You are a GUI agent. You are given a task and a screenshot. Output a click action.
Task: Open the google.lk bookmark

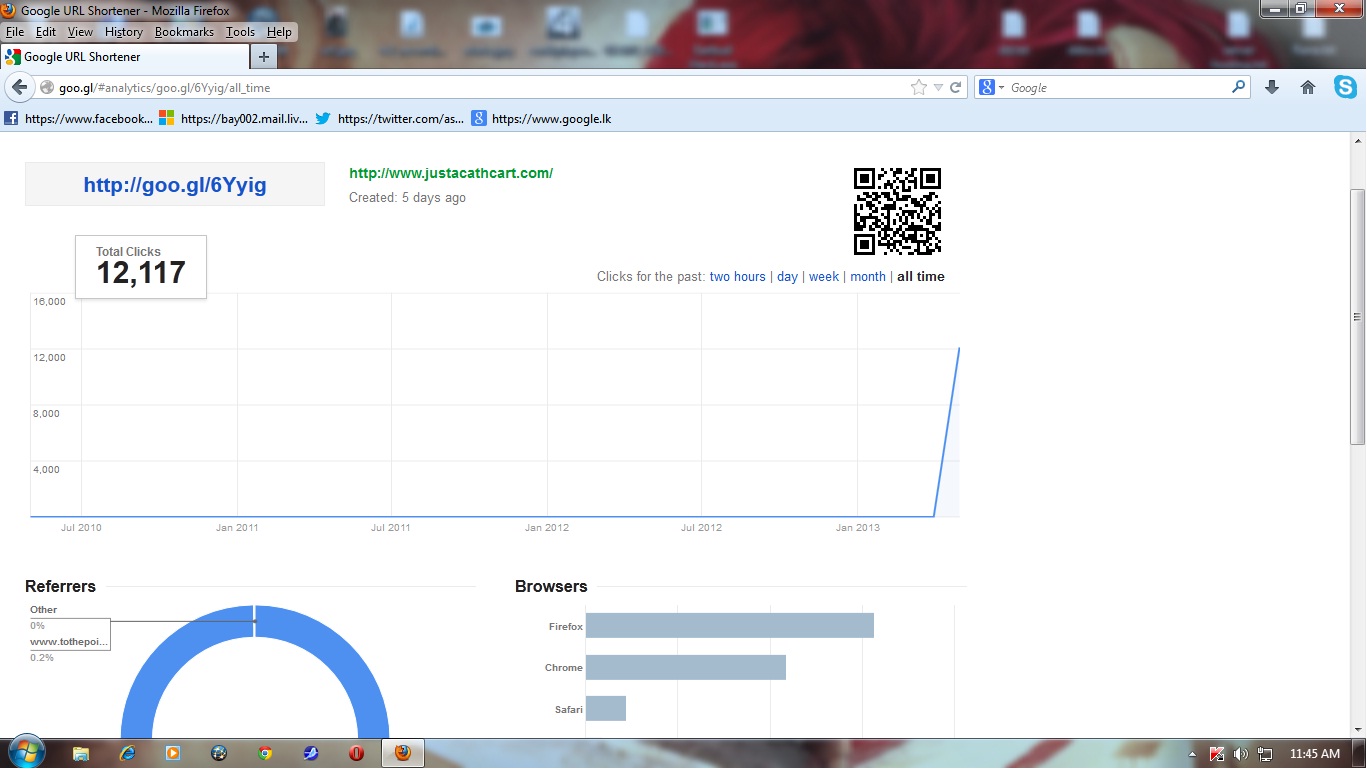[541, 118]
